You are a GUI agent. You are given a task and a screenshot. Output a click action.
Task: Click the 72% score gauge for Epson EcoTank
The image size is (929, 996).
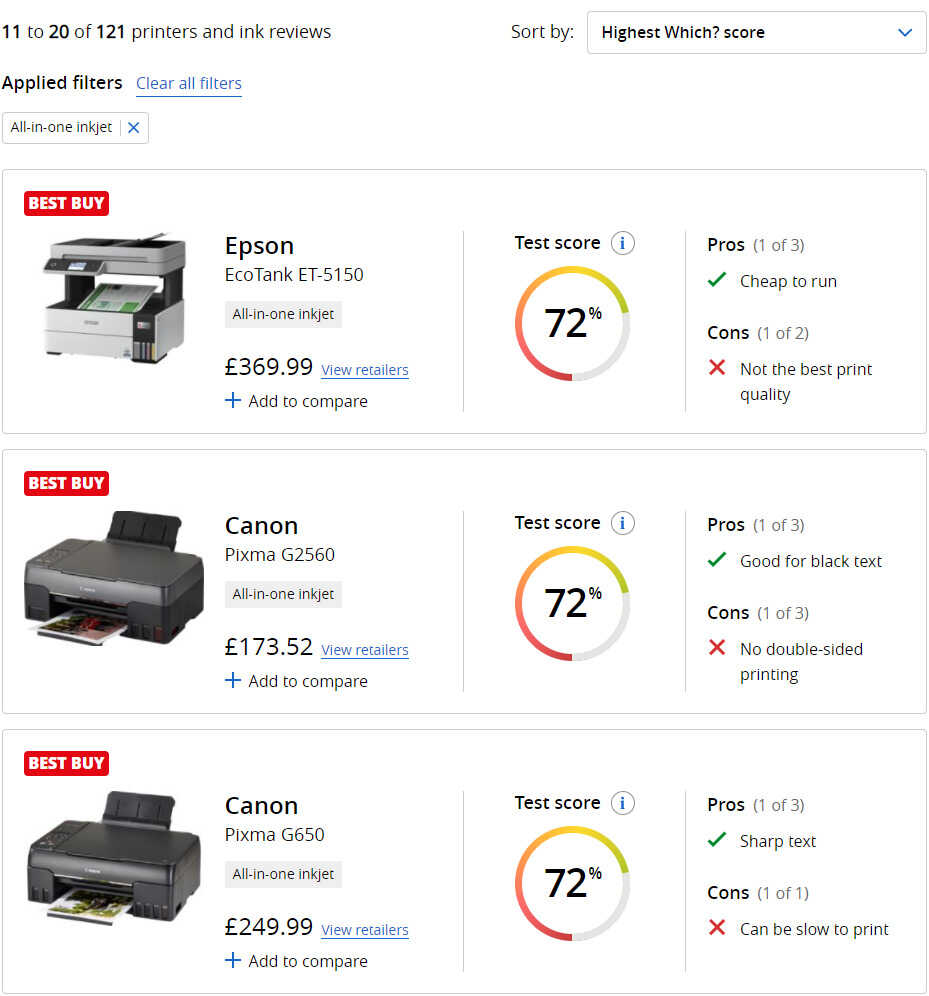[572, 323]
